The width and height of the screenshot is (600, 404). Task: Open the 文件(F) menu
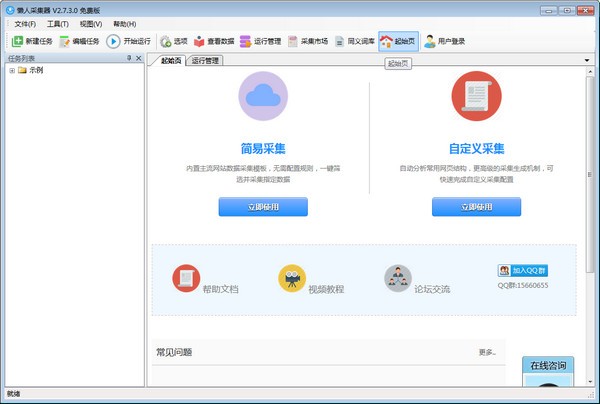[x=25, y=24]
